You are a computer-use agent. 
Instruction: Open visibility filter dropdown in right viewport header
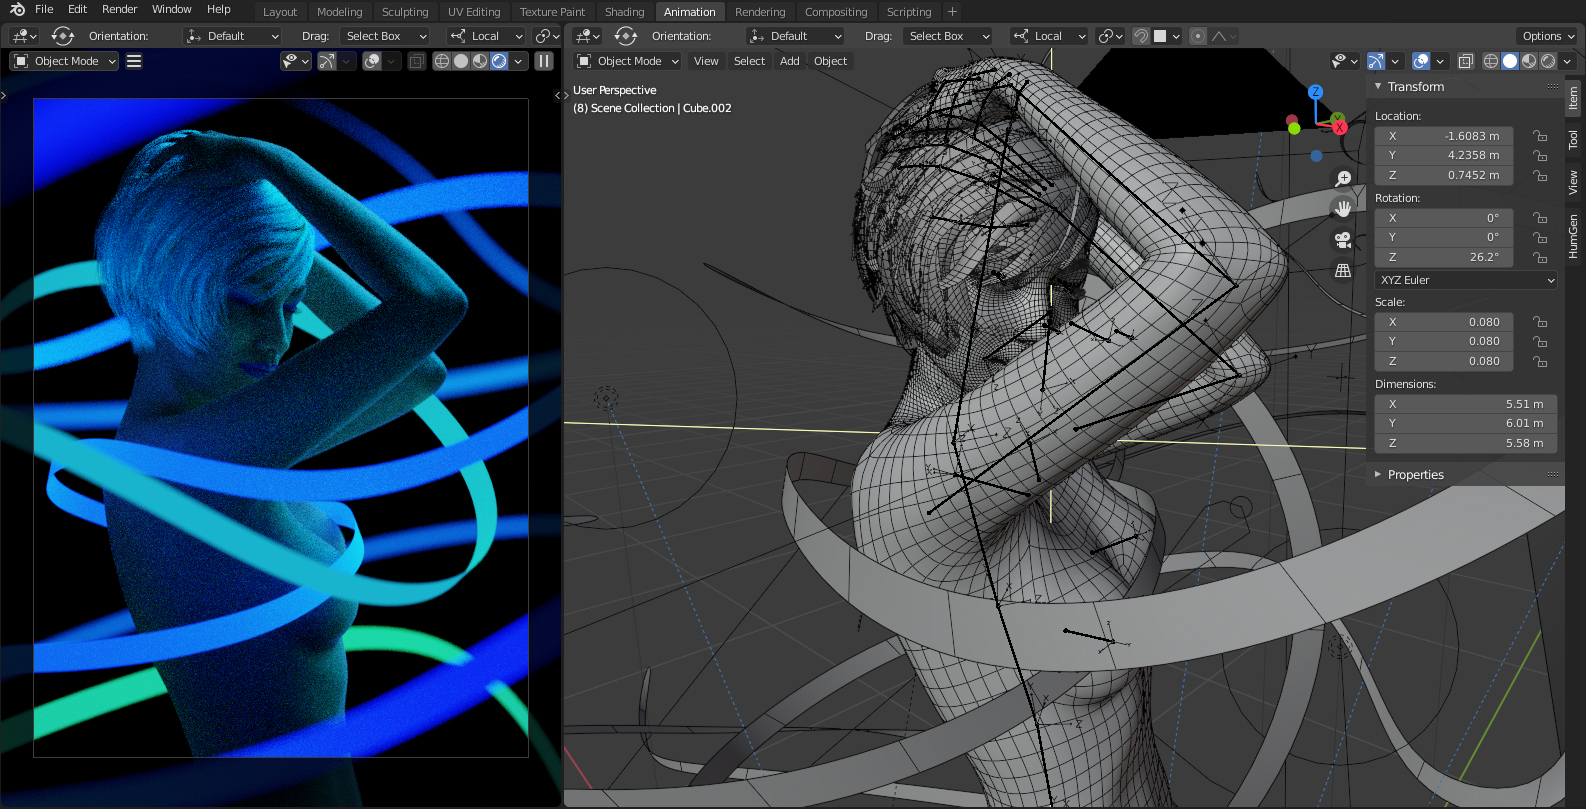pos(1344,61)
